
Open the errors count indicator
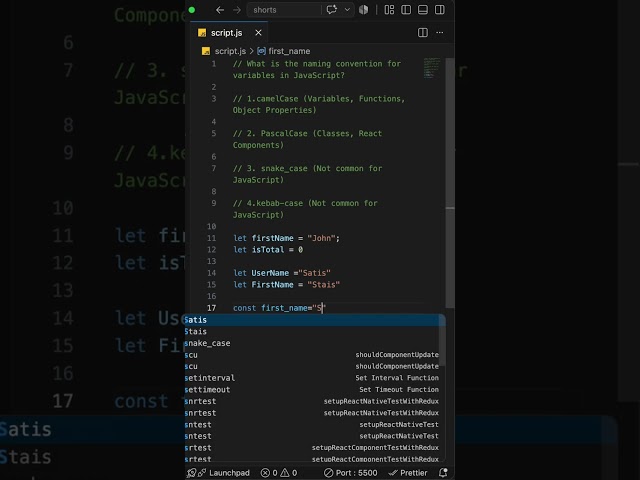[269, 473]
